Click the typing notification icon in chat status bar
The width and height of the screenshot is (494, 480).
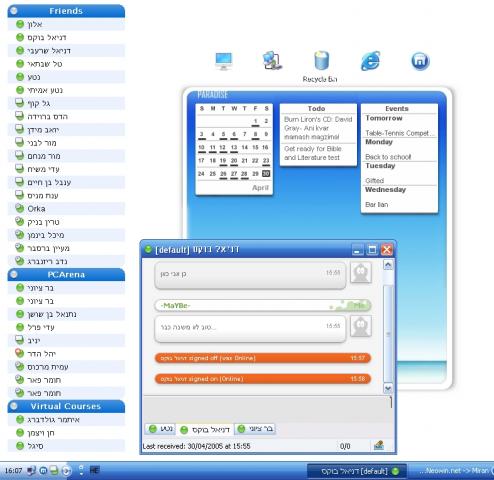click(379, 445)
